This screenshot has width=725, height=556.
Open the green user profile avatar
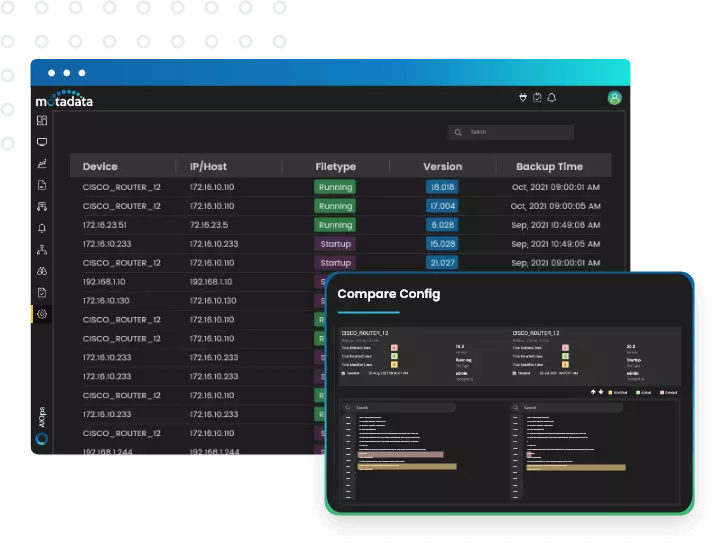pyautogui.click(x=614, y=98)
